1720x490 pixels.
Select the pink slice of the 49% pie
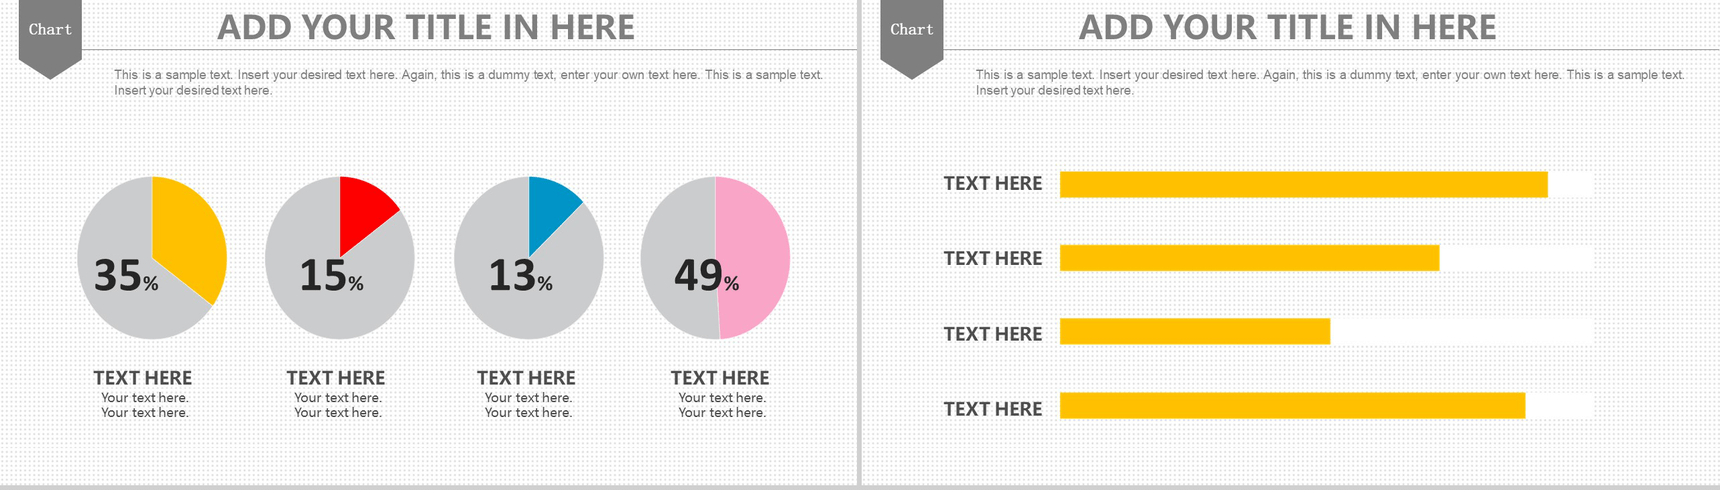tap(754, 258)
